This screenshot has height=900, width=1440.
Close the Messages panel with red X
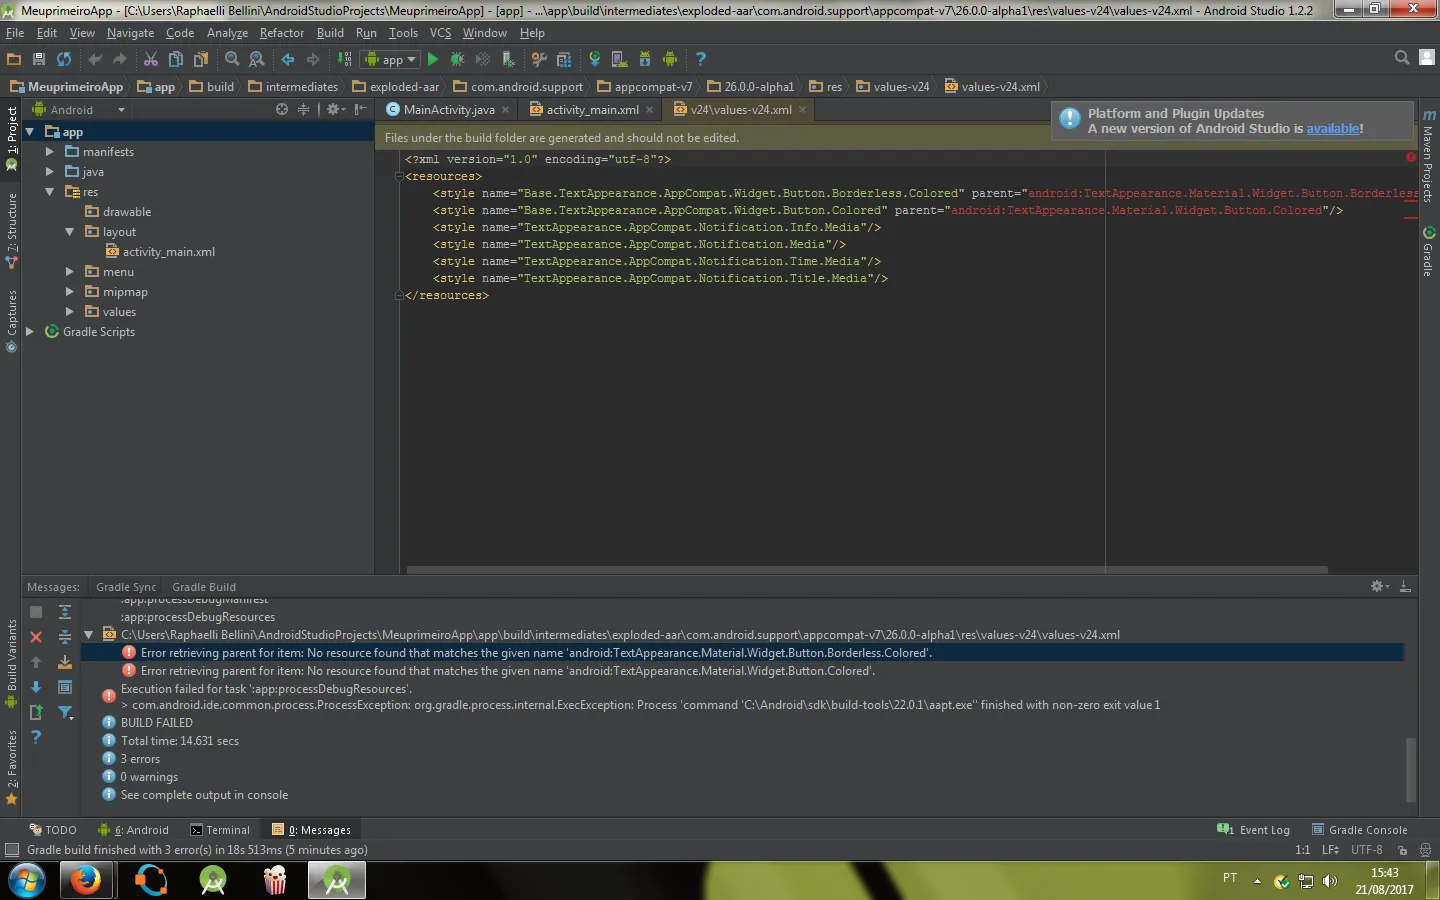[36, 637]
